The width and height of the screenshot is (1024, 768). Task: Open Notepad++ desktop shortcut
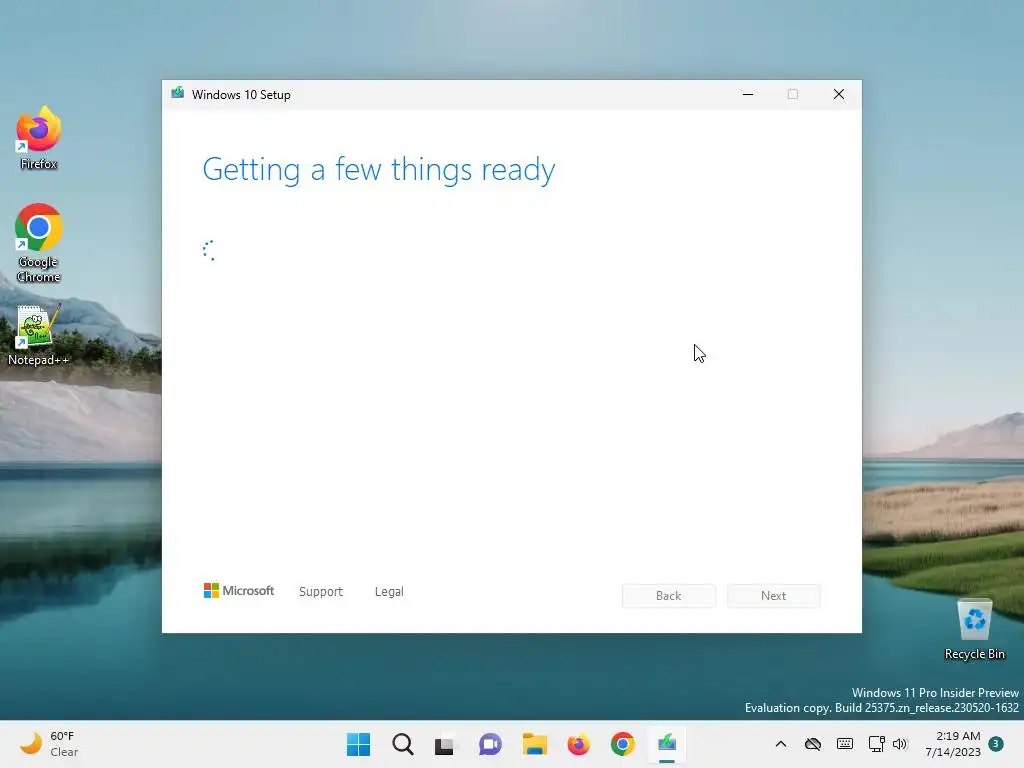39,334
